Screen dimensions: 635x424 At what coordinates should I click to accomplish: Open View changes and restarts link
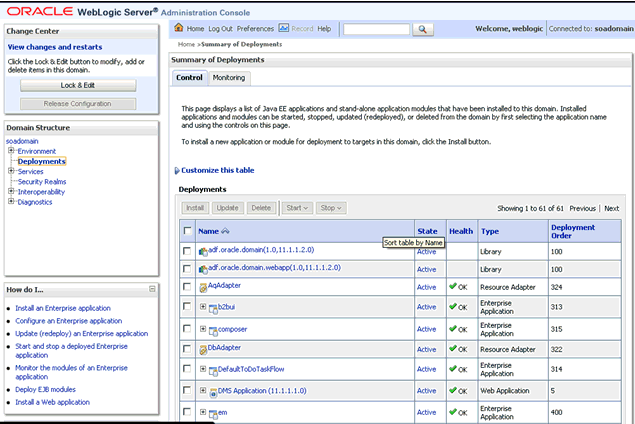[x=55, y=47]
